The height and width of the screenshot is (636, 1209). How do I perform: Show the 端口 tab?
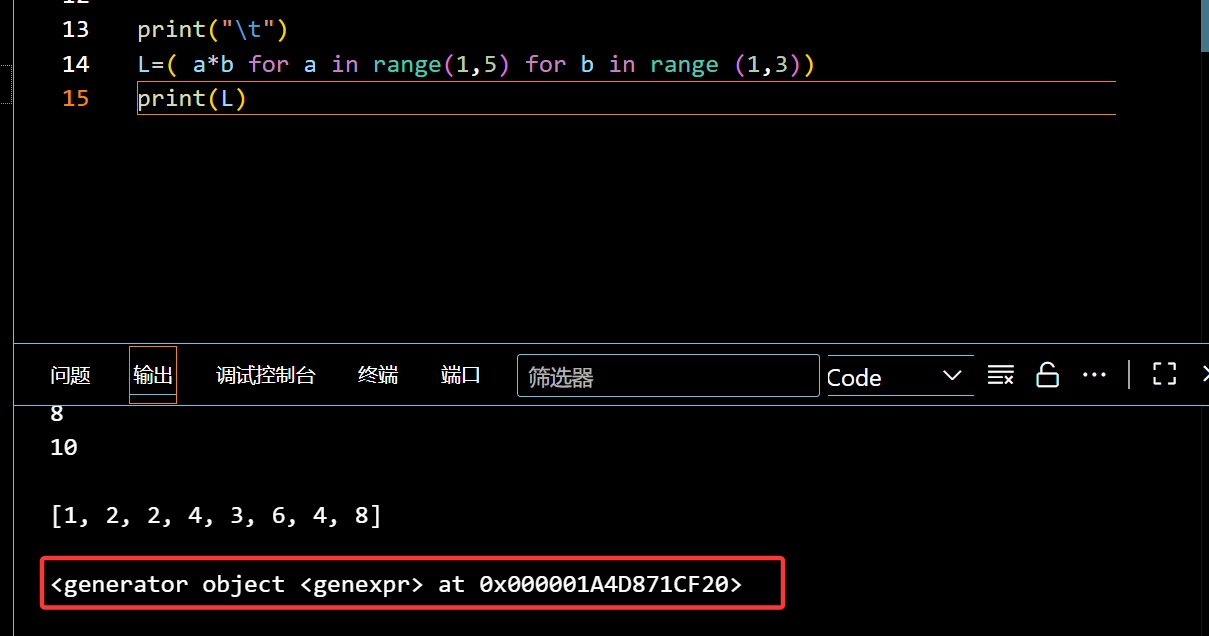(461, 376)
